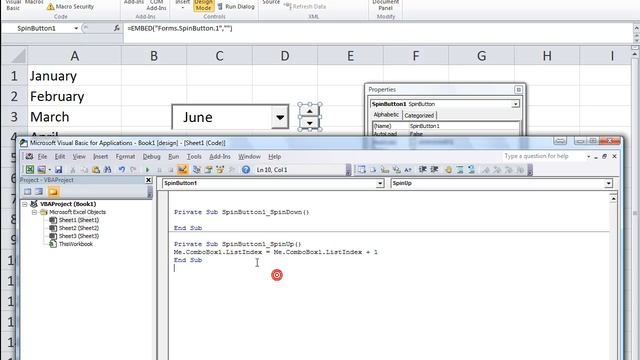Open the Format menu
This screenshot has height=360, width=640.
point(125,156)
